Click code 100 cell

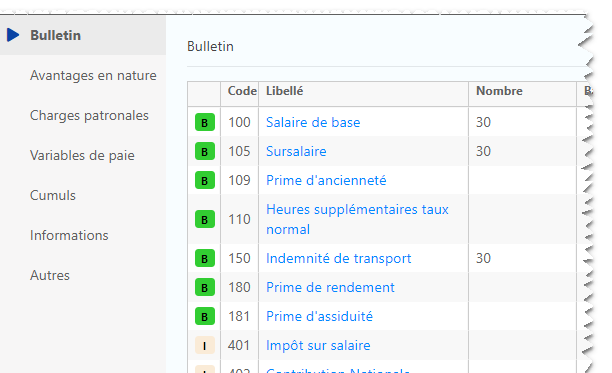[x=239, y=122]
